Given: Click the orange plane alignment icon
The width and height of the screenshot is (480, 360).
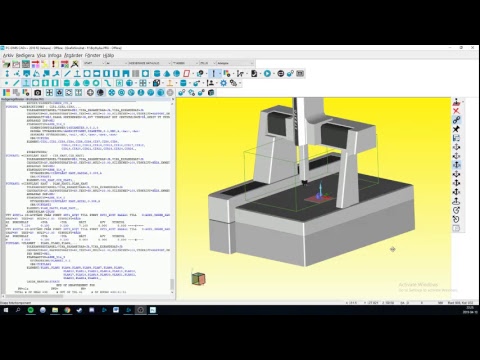Looking at the screenshot, I should coord(170,83).
